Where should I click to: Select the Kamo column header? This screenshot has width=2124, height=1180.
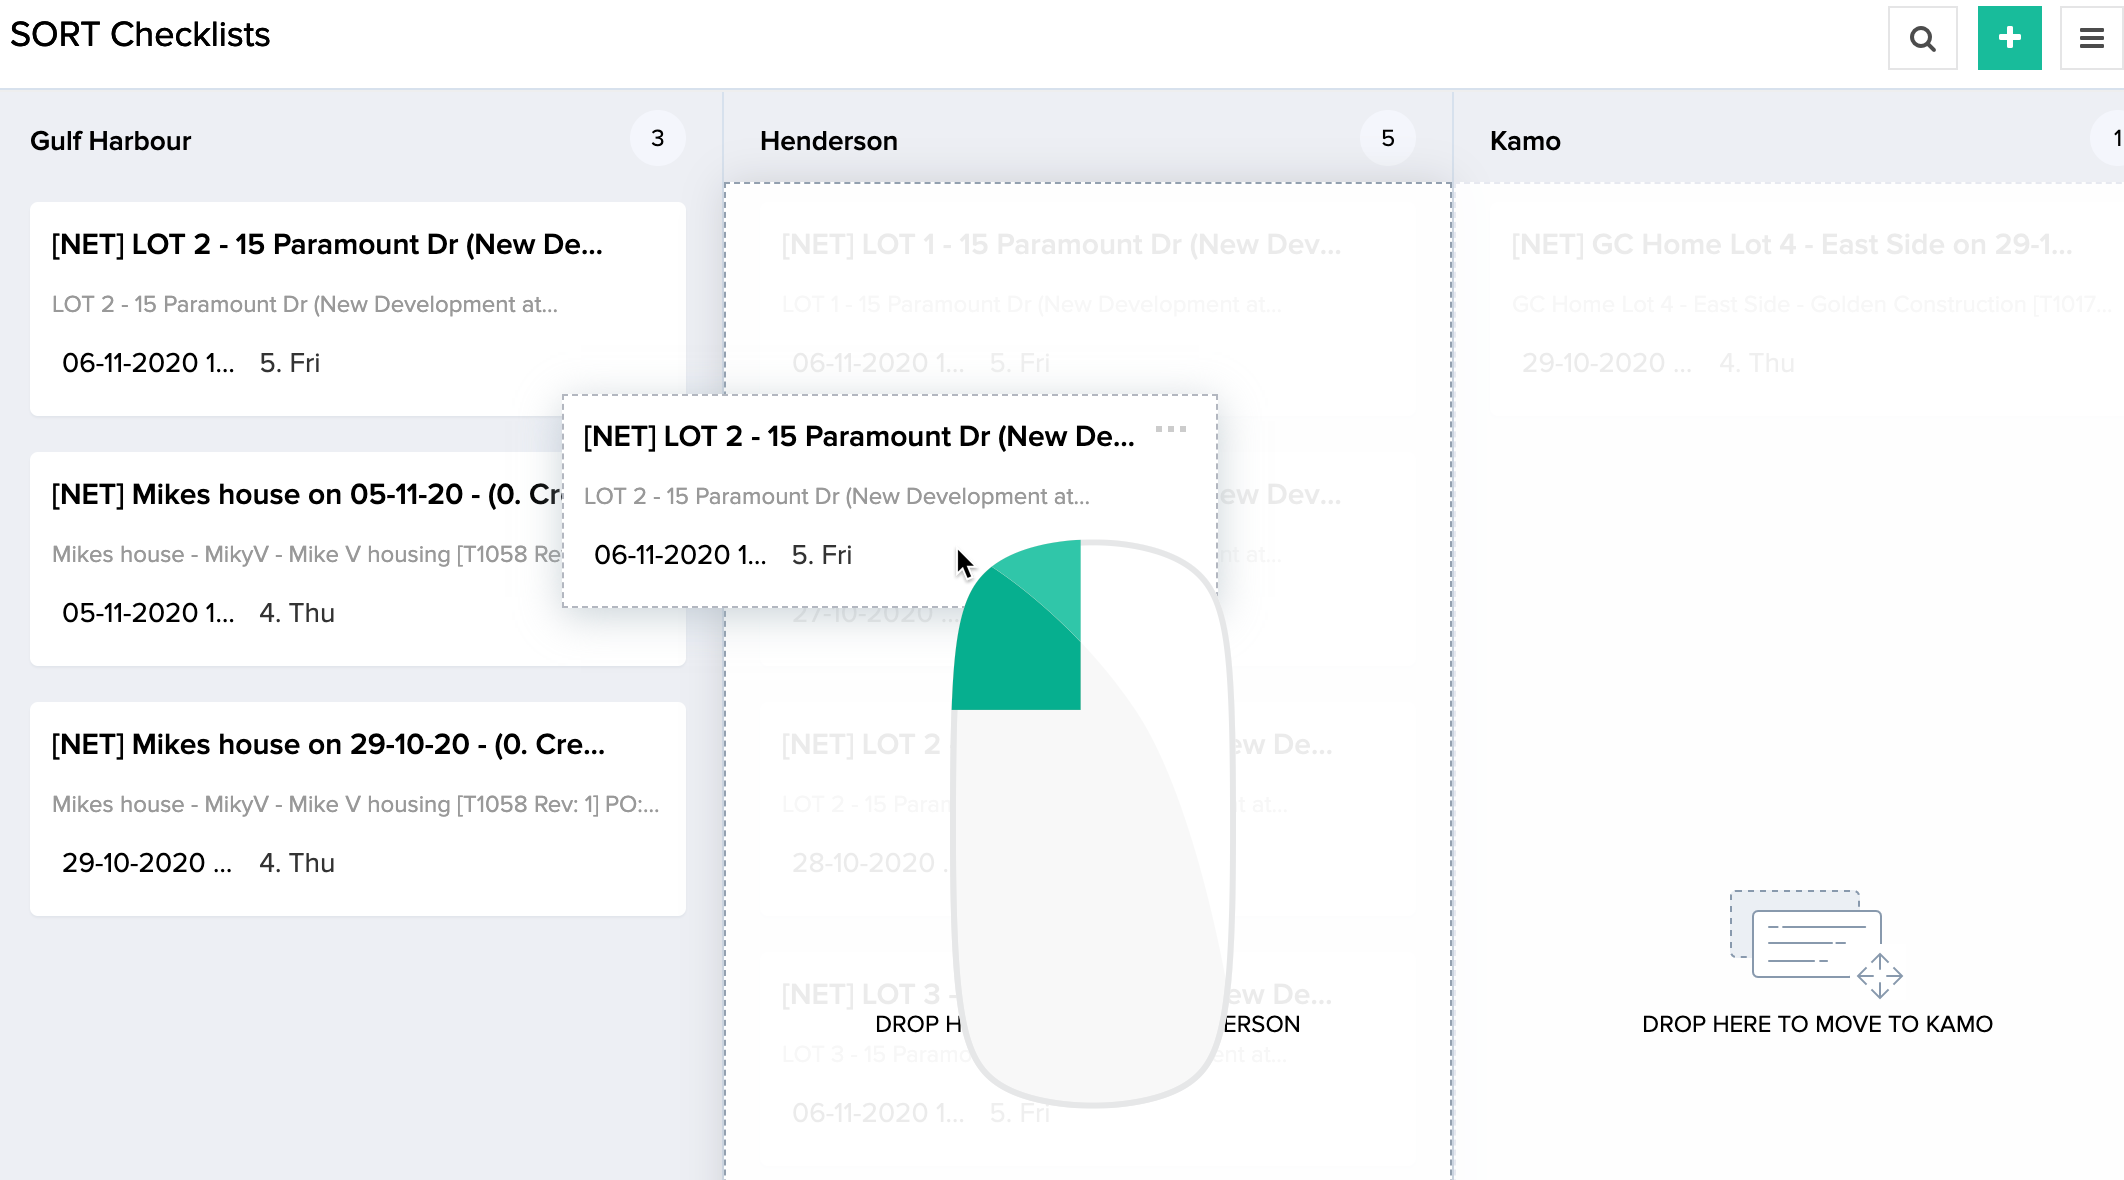(1524, 141)
